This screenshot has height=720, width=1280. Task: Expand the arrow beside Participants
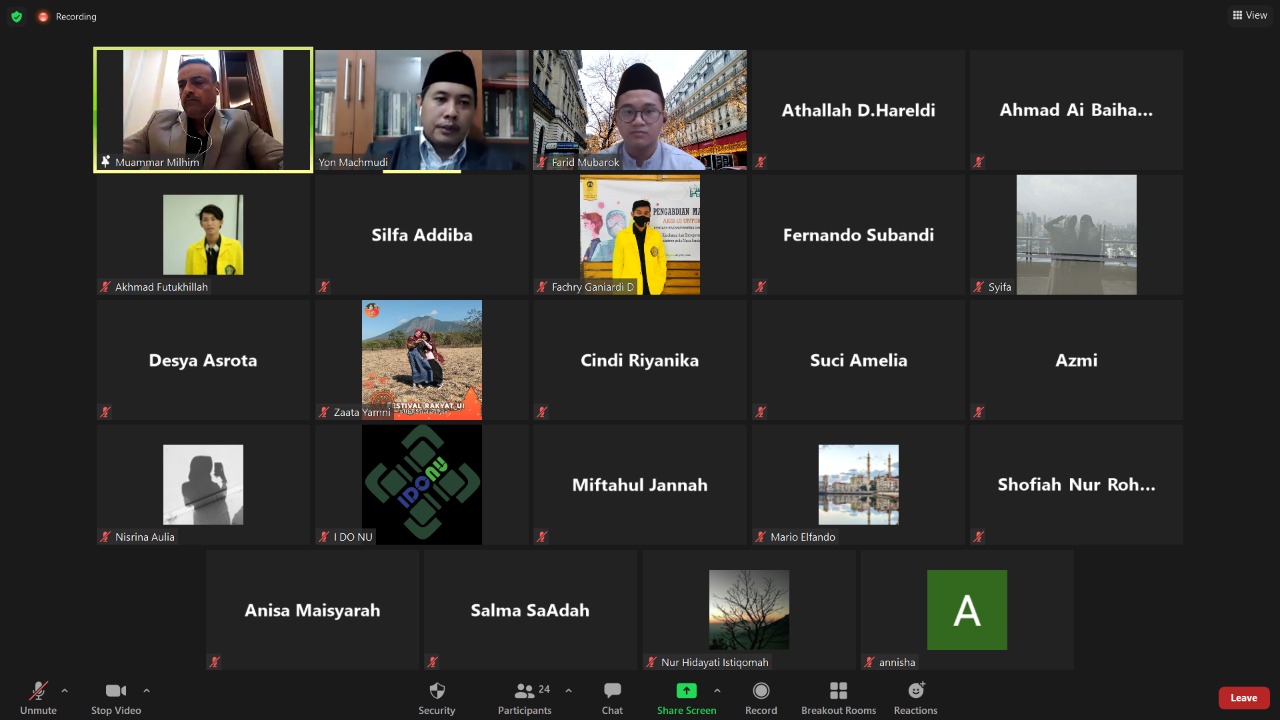tap(568, 690)
